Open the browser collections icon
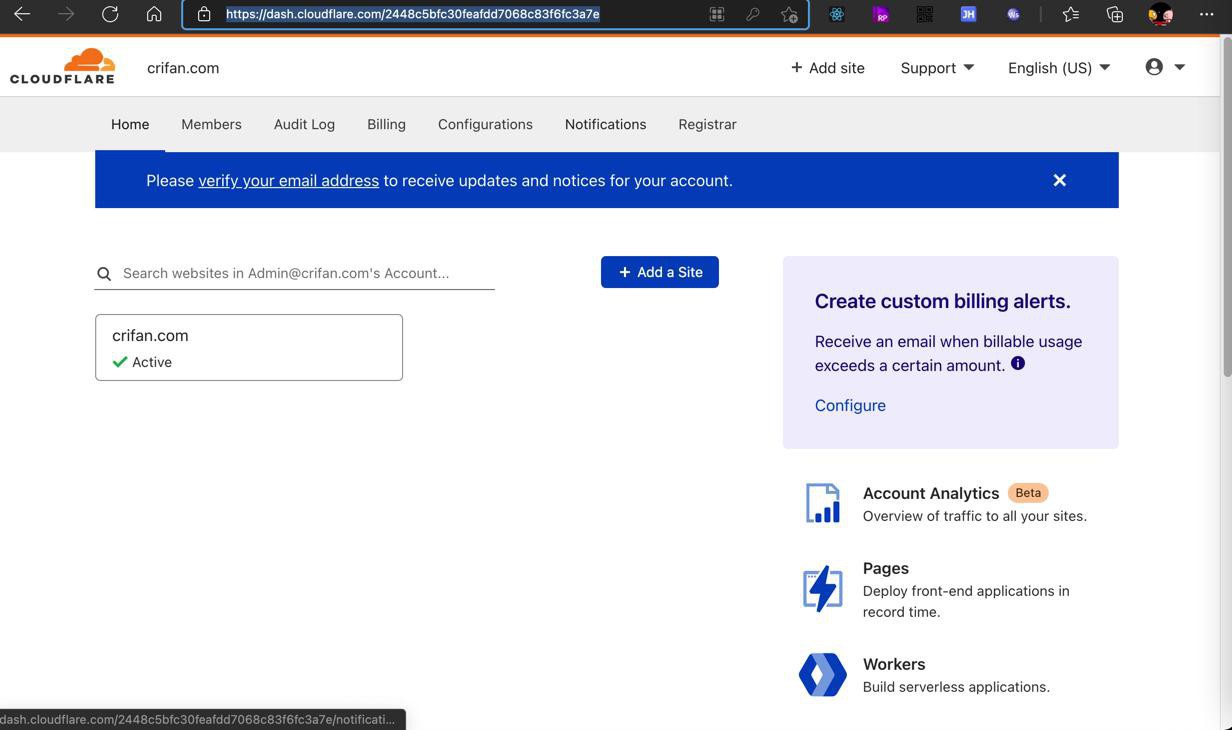The width and height of the screenshot is (1232, 730). pyautogui.click(x=1115, y=14)
